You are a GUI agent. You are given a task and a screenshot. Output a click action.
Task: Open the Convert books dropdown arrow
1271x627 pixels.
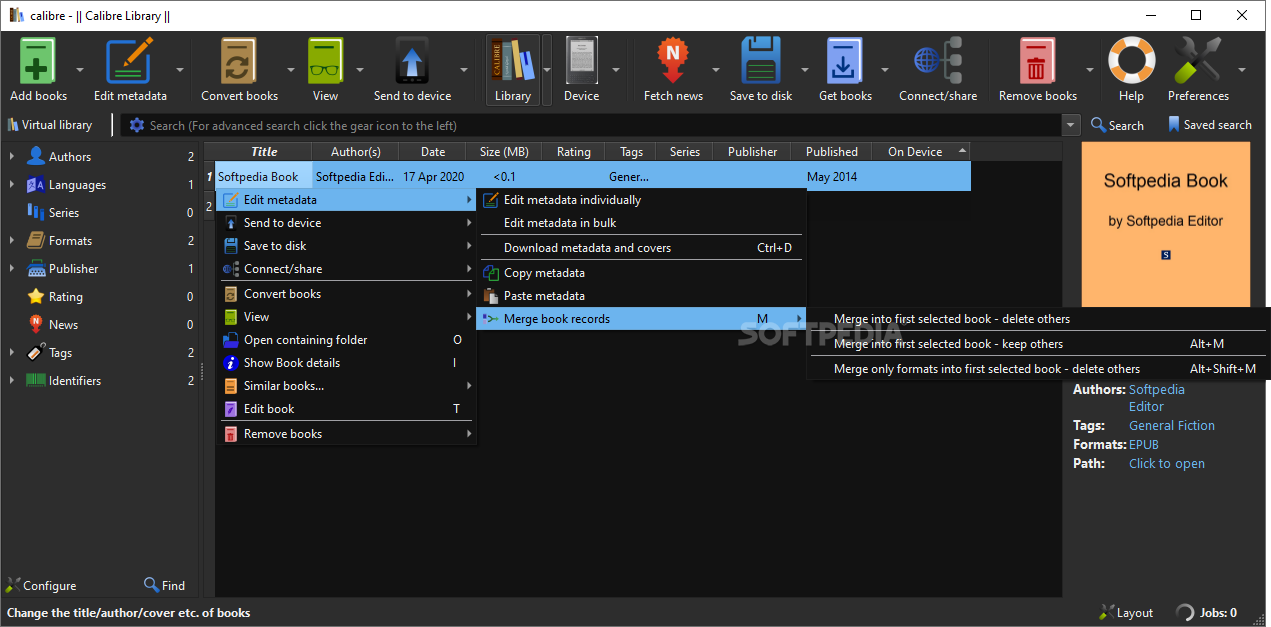291,70
